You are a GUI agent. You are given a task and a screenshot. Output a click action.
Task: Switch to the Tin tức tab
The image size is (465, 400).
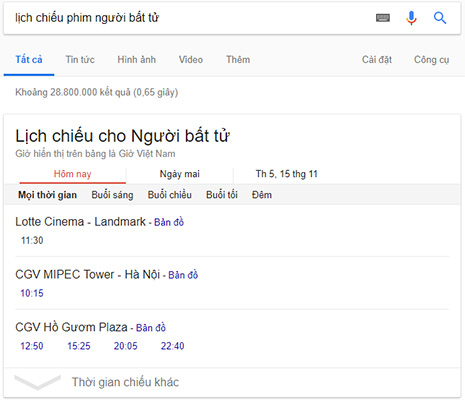80,60
